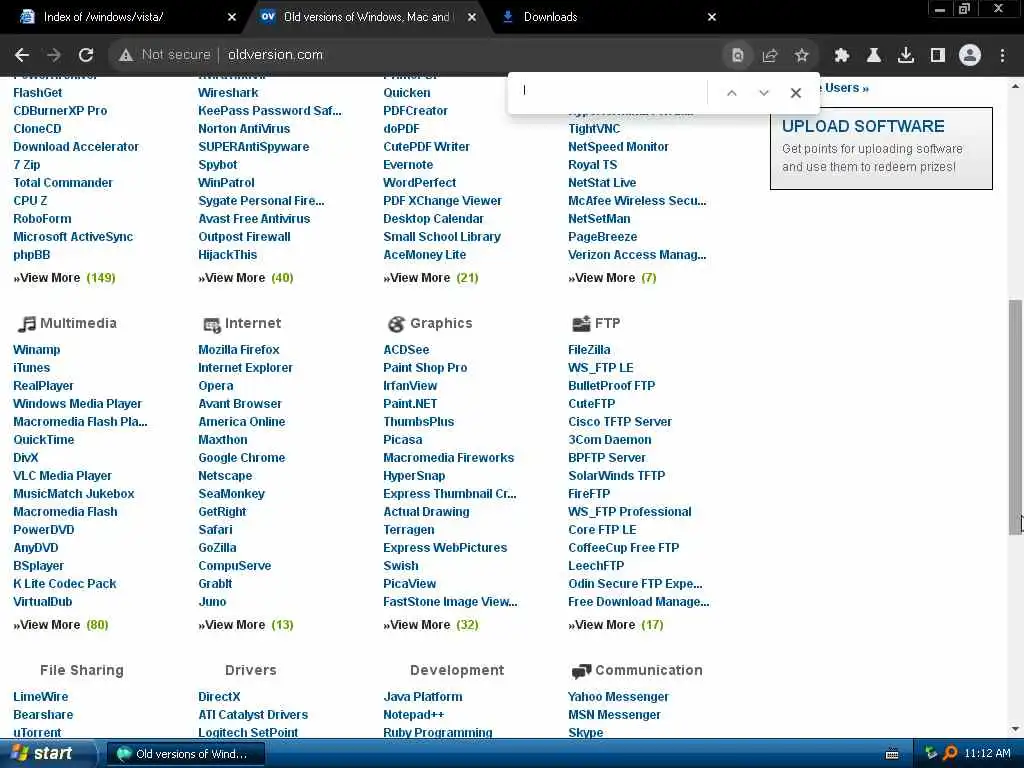Expand View More (17) under FTP
1024x768 pixels.
(x=615, y=625)
